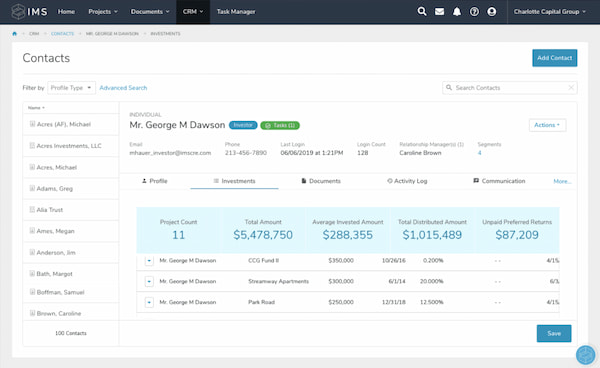Image resolution: width=600 pixels, height=368 pixels.
Task: Click the IMS logo
Action: pos(29,12)
